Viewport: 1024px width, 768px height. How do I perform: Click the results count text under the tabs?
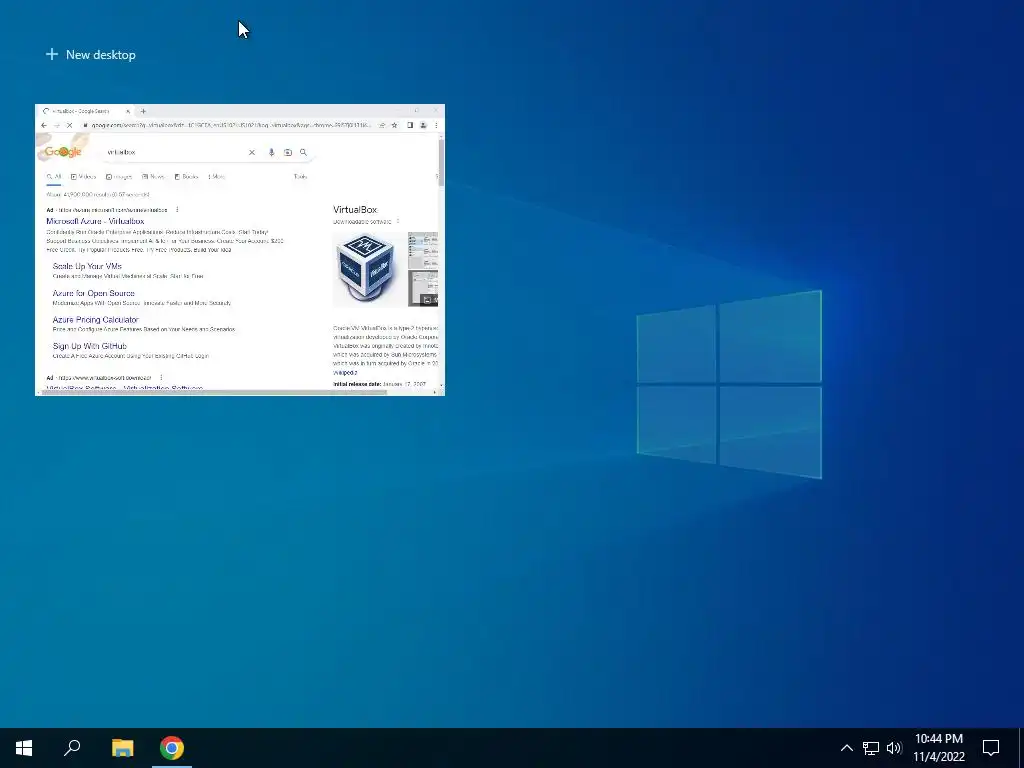[x=98, y=195]
